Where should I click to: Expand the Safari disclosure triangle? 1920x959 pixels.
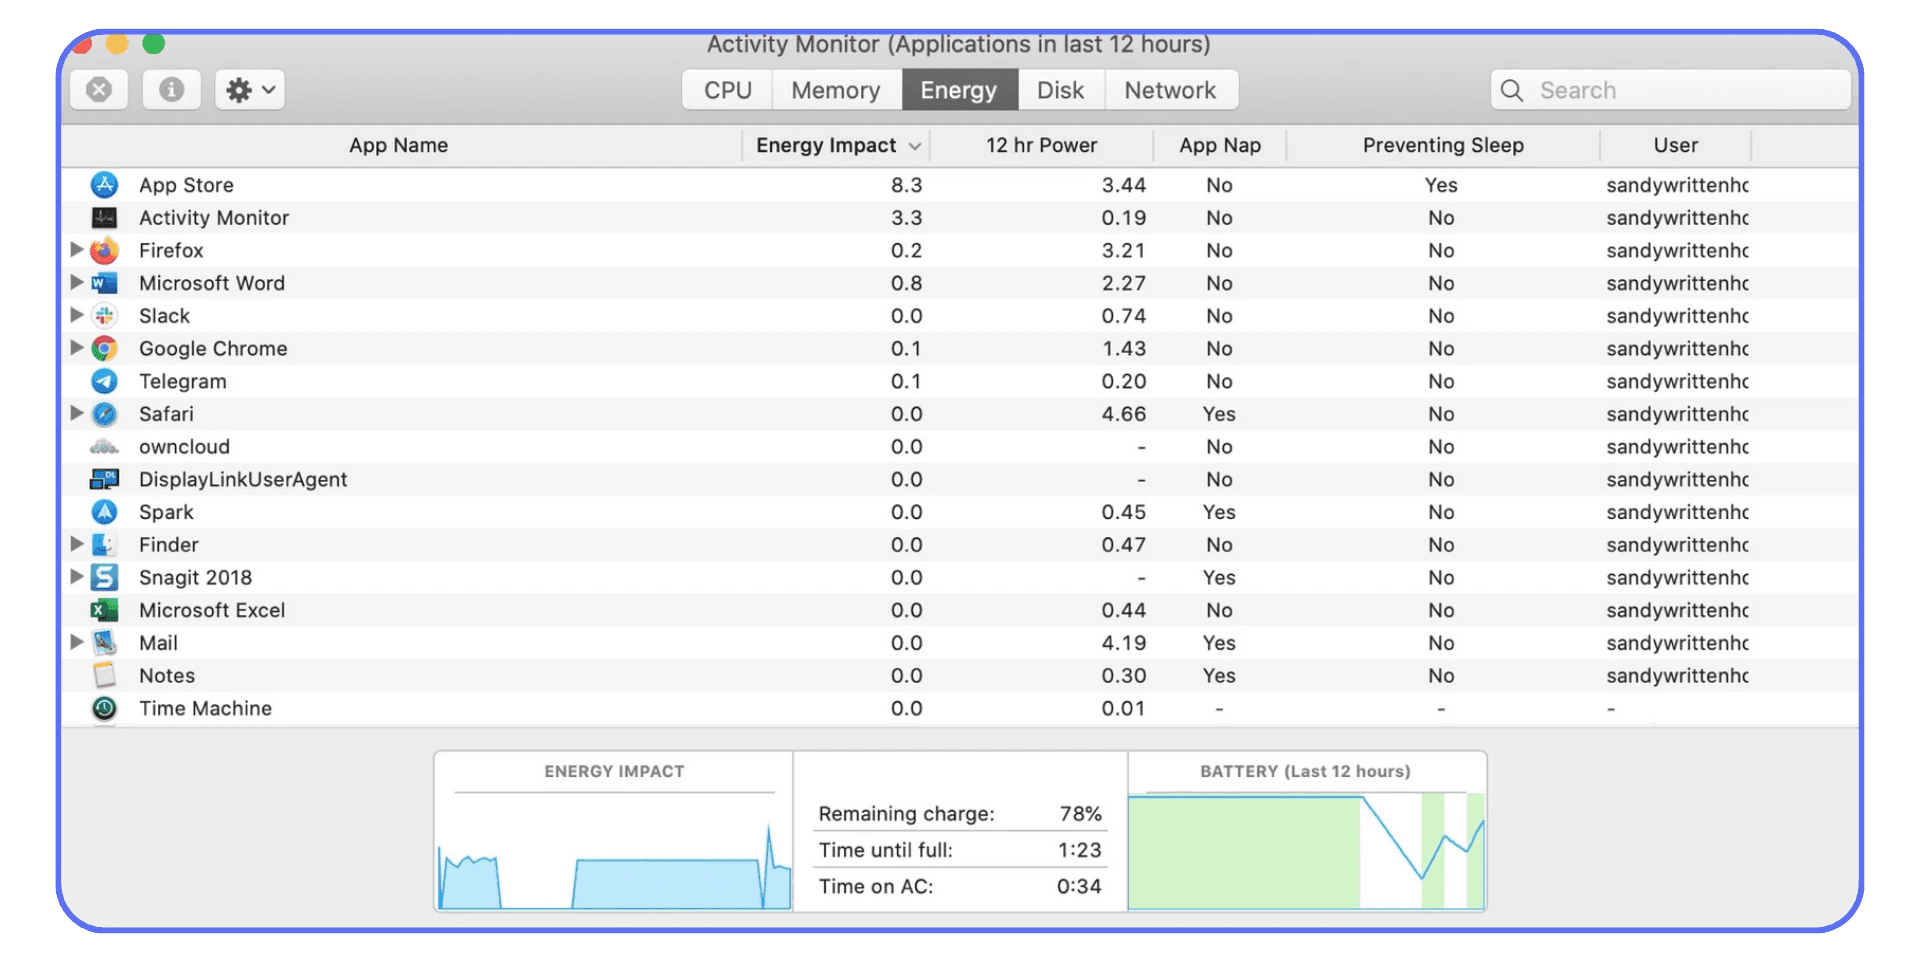coord(76,413)
